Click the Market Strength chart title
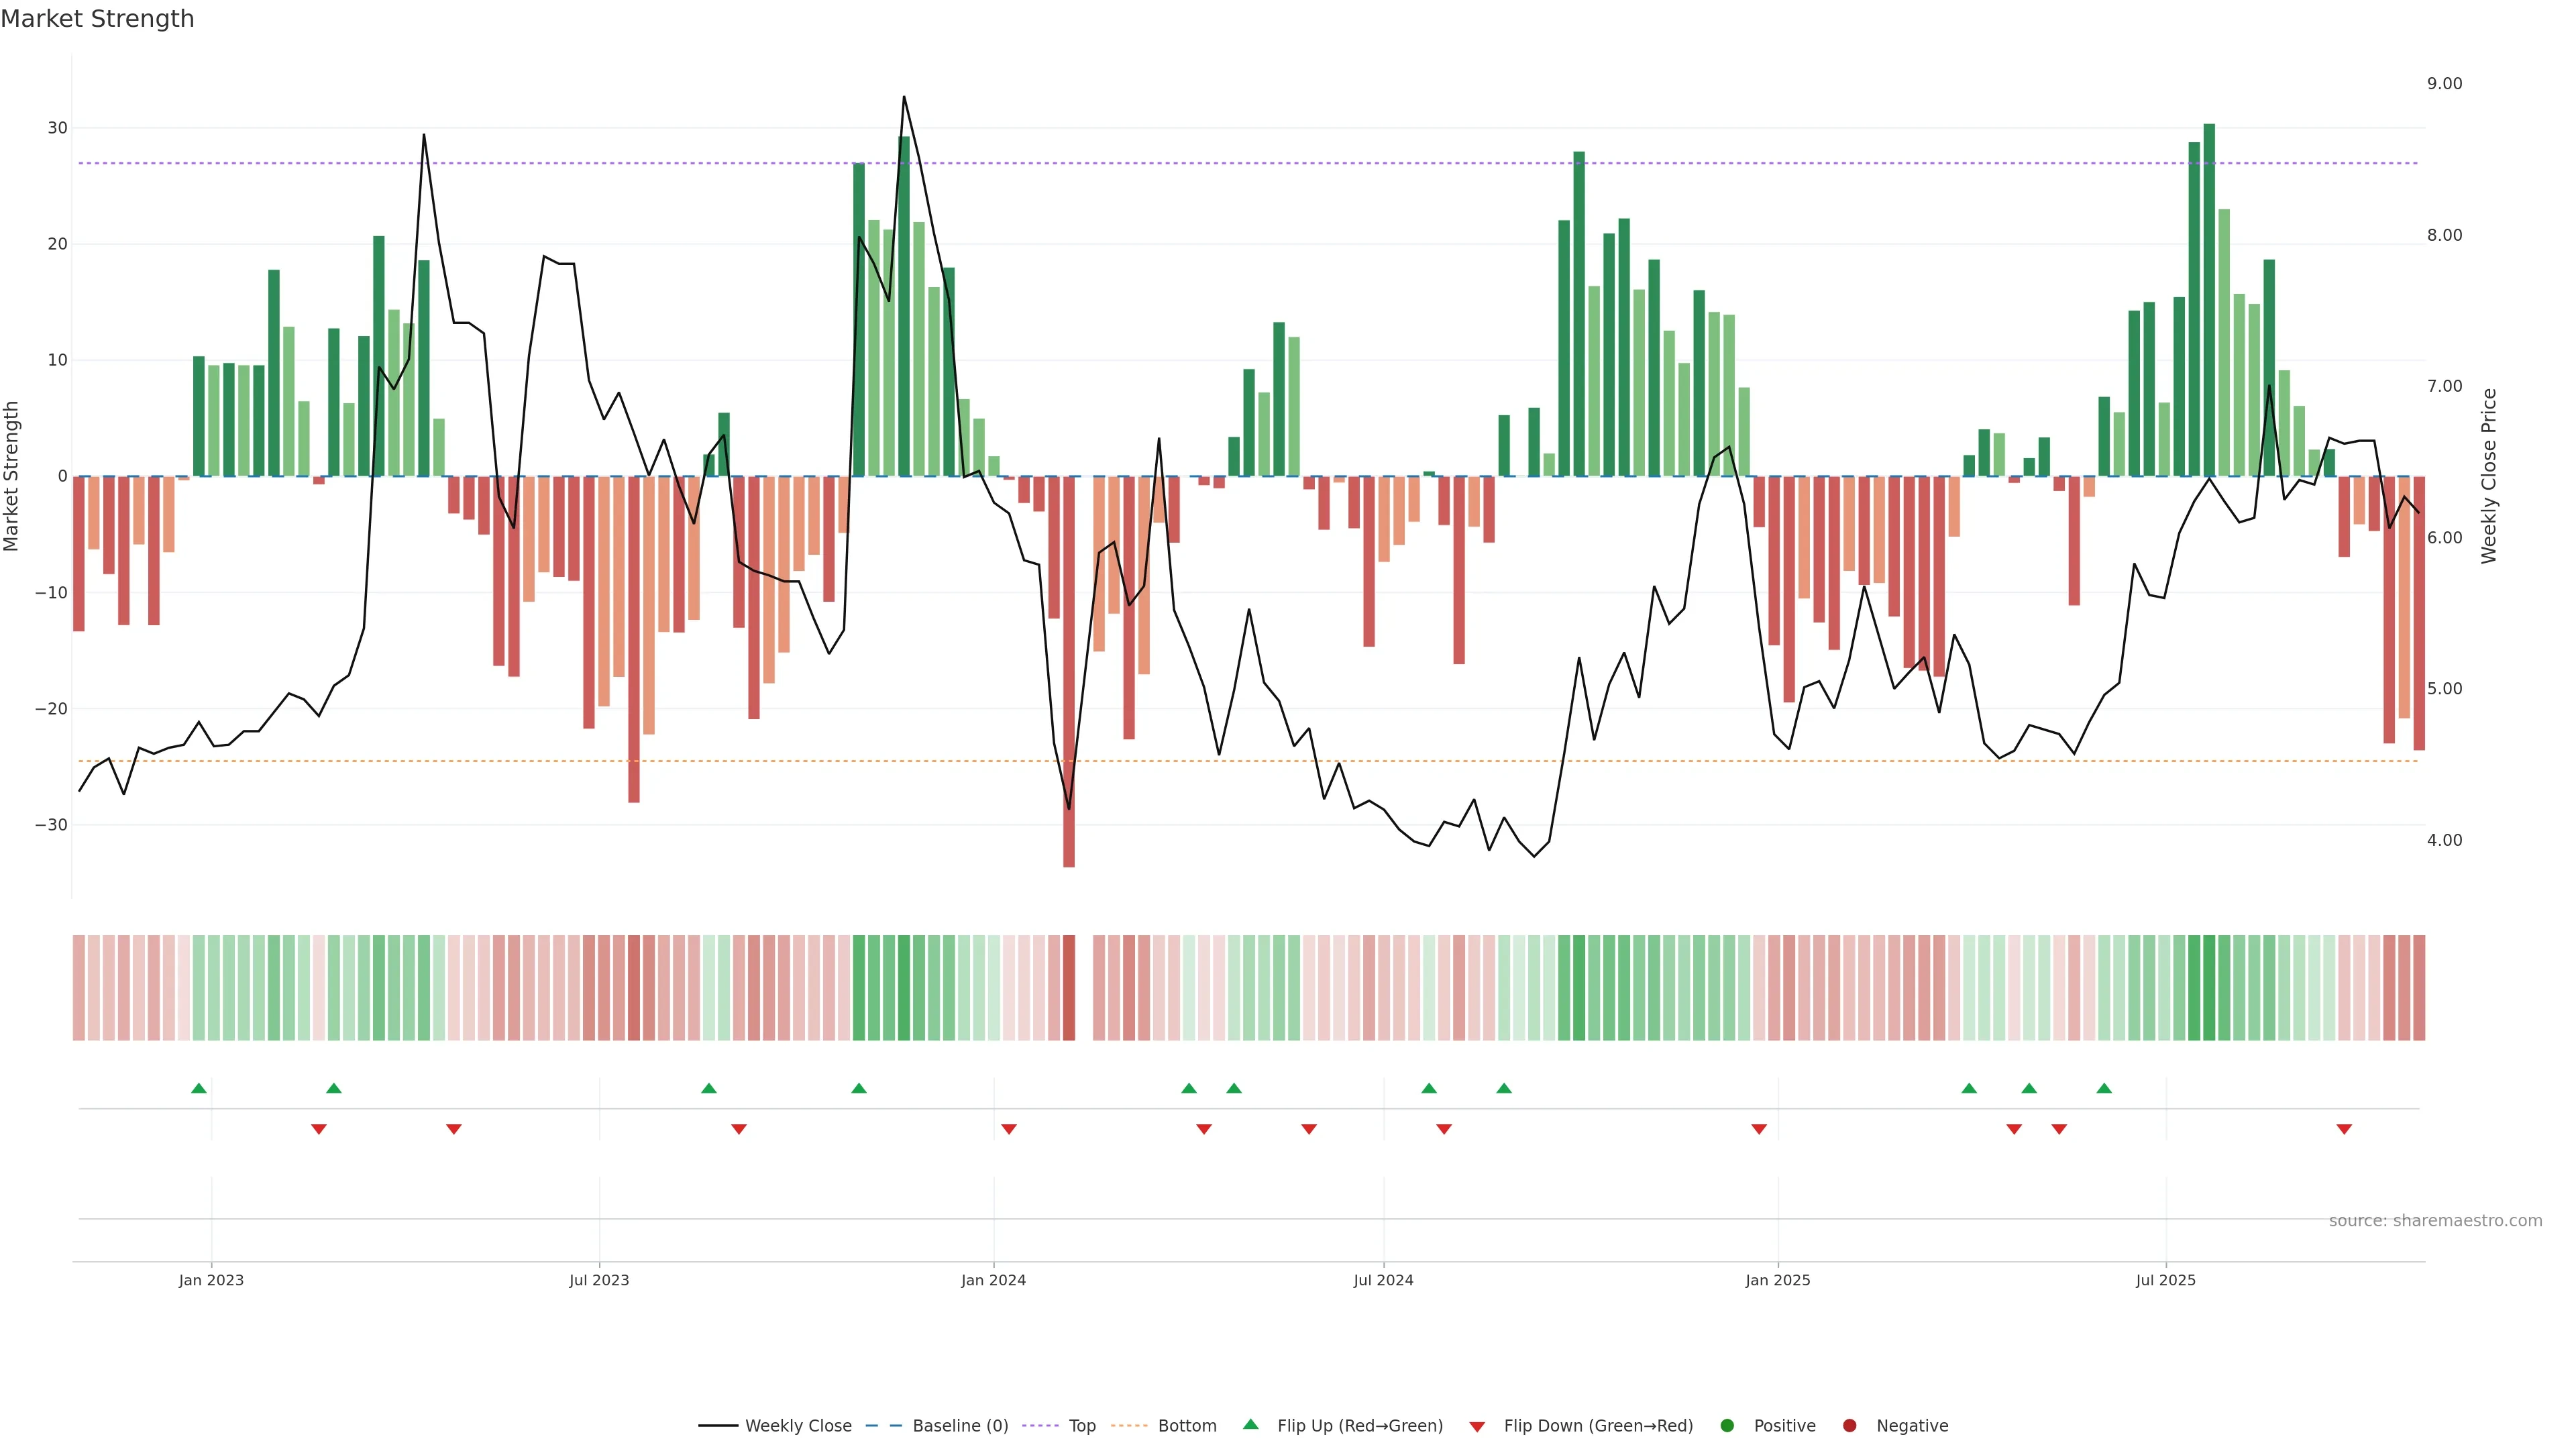 click(97, 19)
